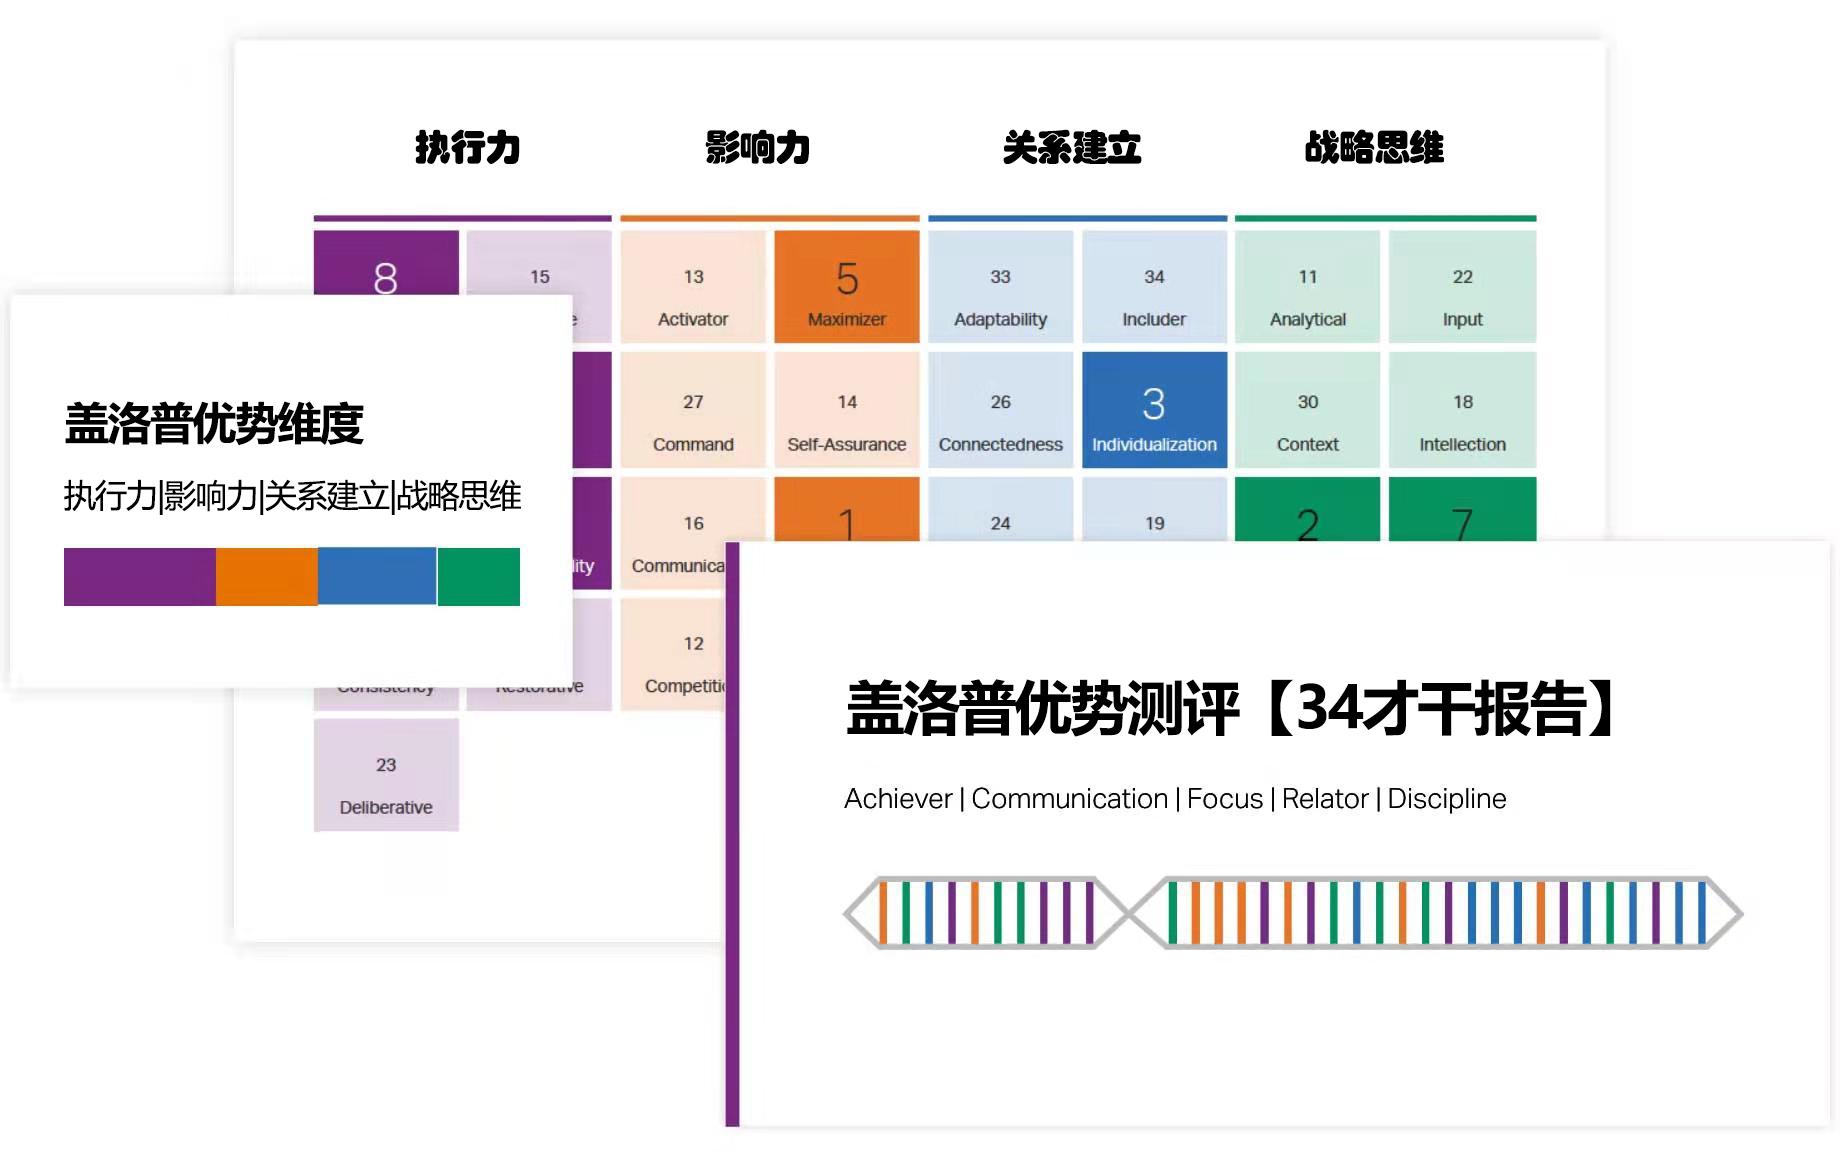The height and width of the screenshot is (1168, 1840).
Task: Select the 11 Analytical tile
Action: [x=1308, y=287]
